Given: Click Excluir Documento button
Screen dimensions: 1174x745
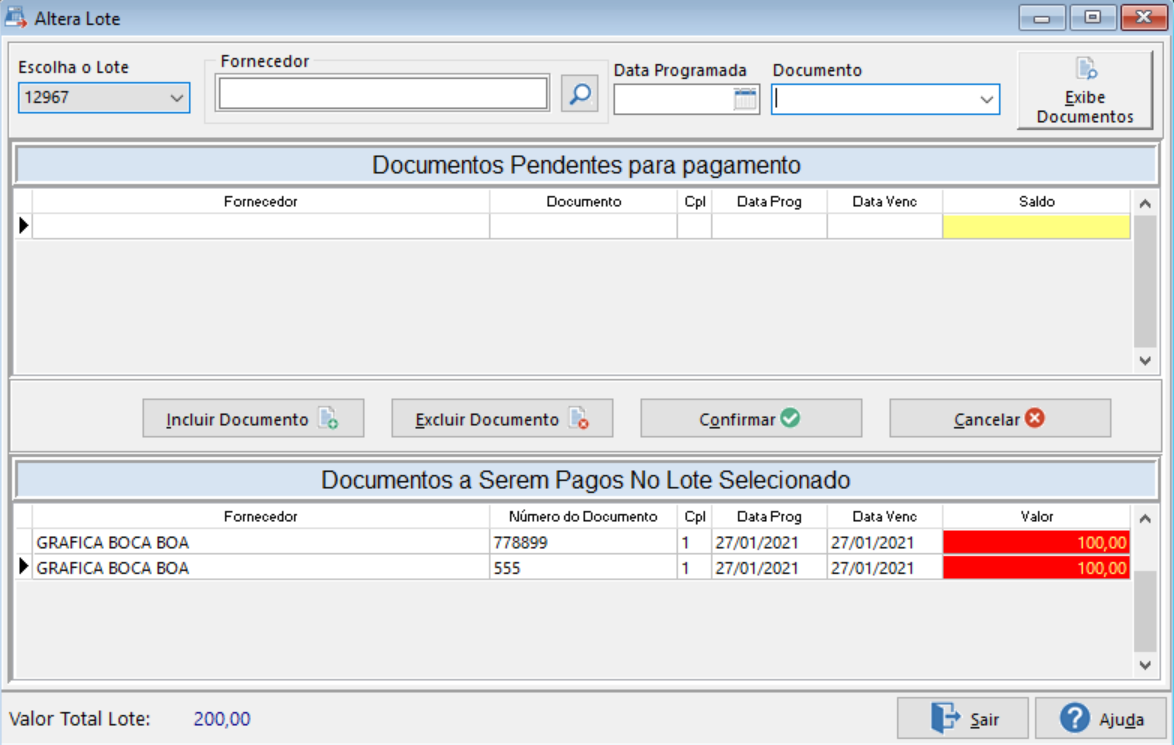Looking at the screenshot, I should point(502,419).
